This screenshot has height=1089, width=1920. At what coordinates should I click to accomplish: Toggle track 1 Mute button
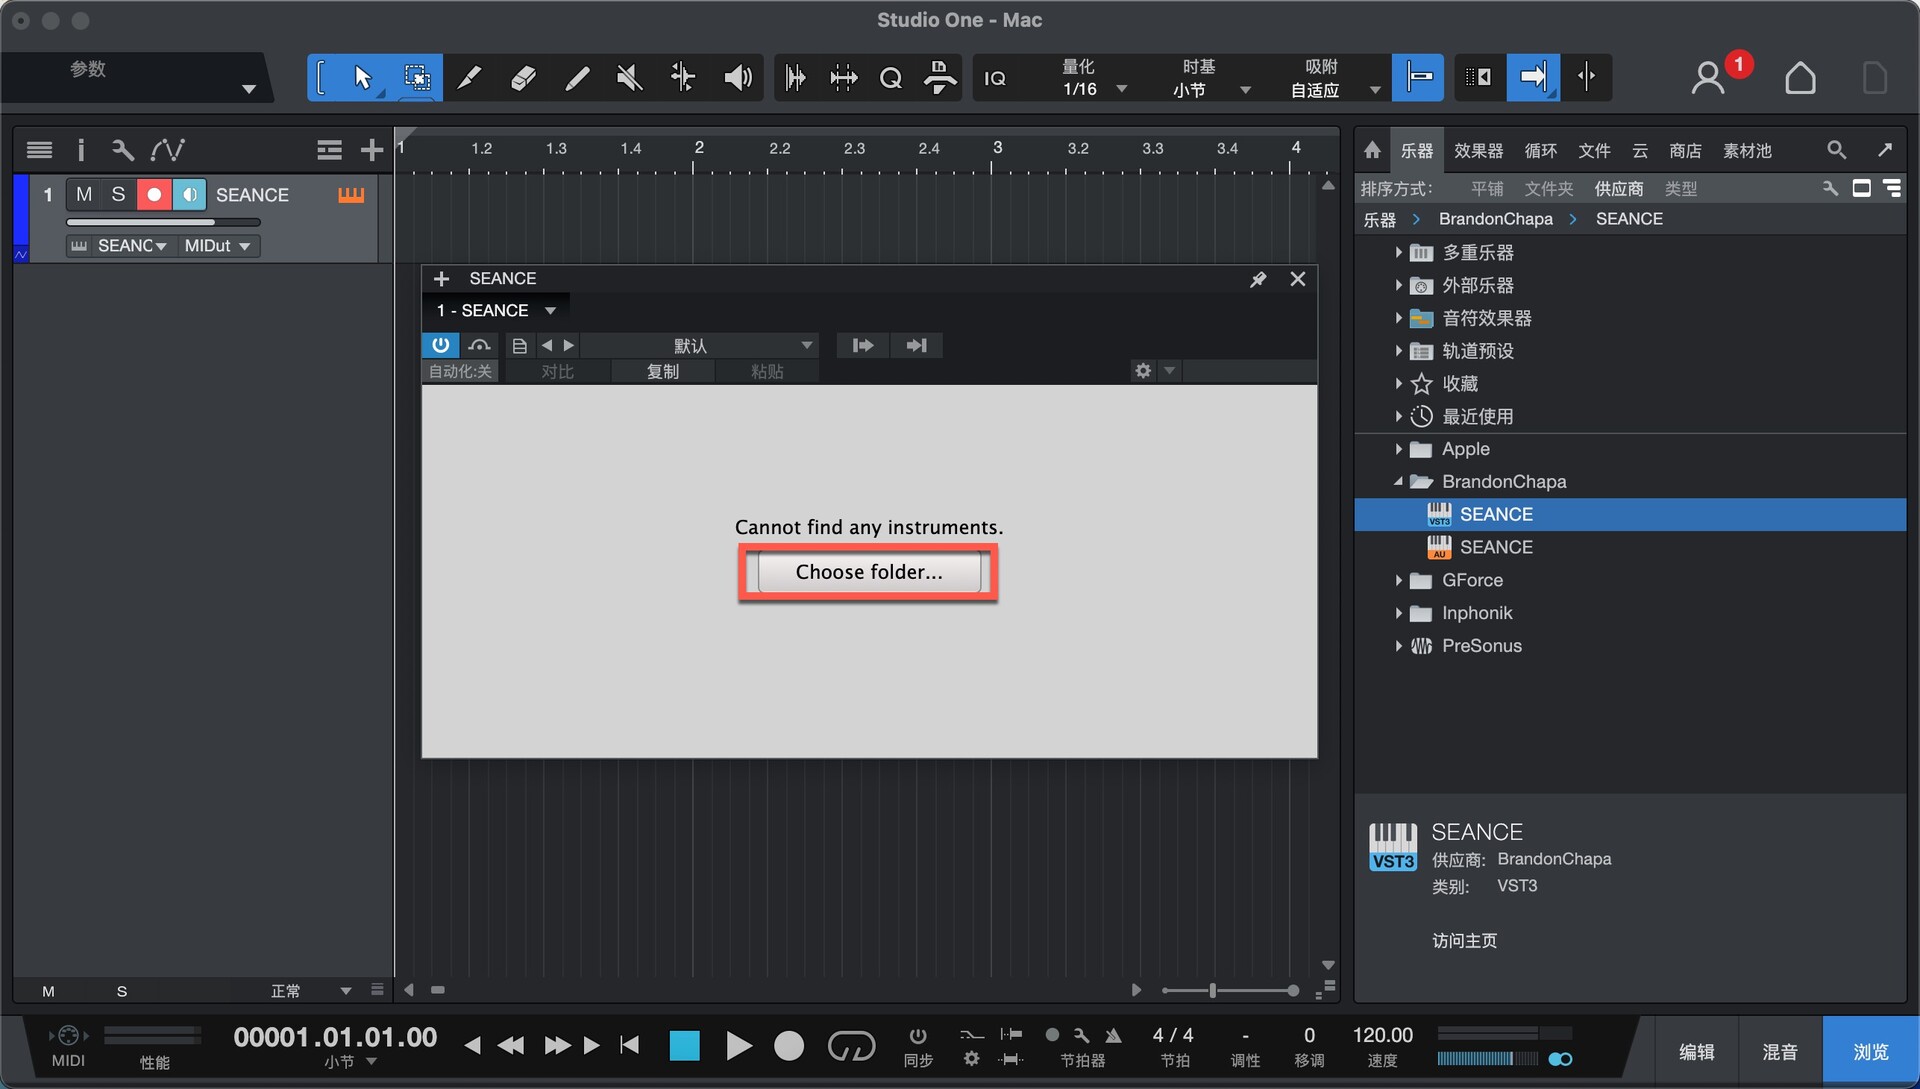click(84, 194)
